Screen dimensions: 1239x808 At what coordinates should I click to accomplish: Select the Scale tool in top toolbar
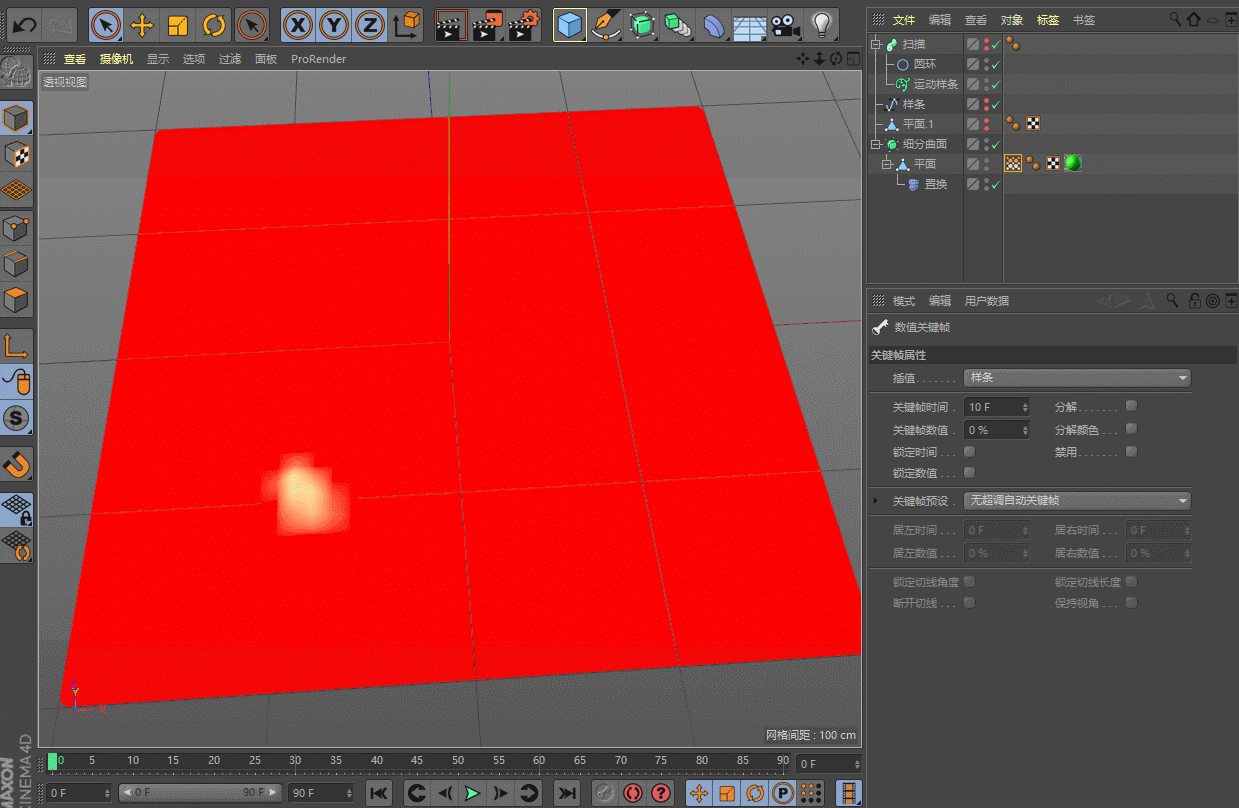(178, 24)
